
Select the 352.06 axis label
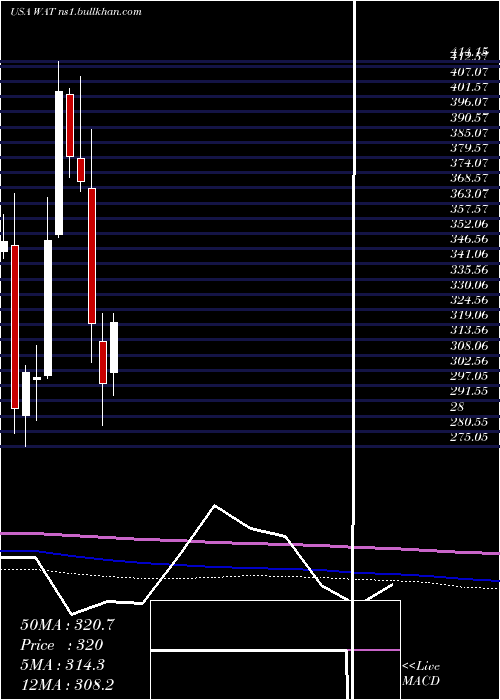(469, 224)
